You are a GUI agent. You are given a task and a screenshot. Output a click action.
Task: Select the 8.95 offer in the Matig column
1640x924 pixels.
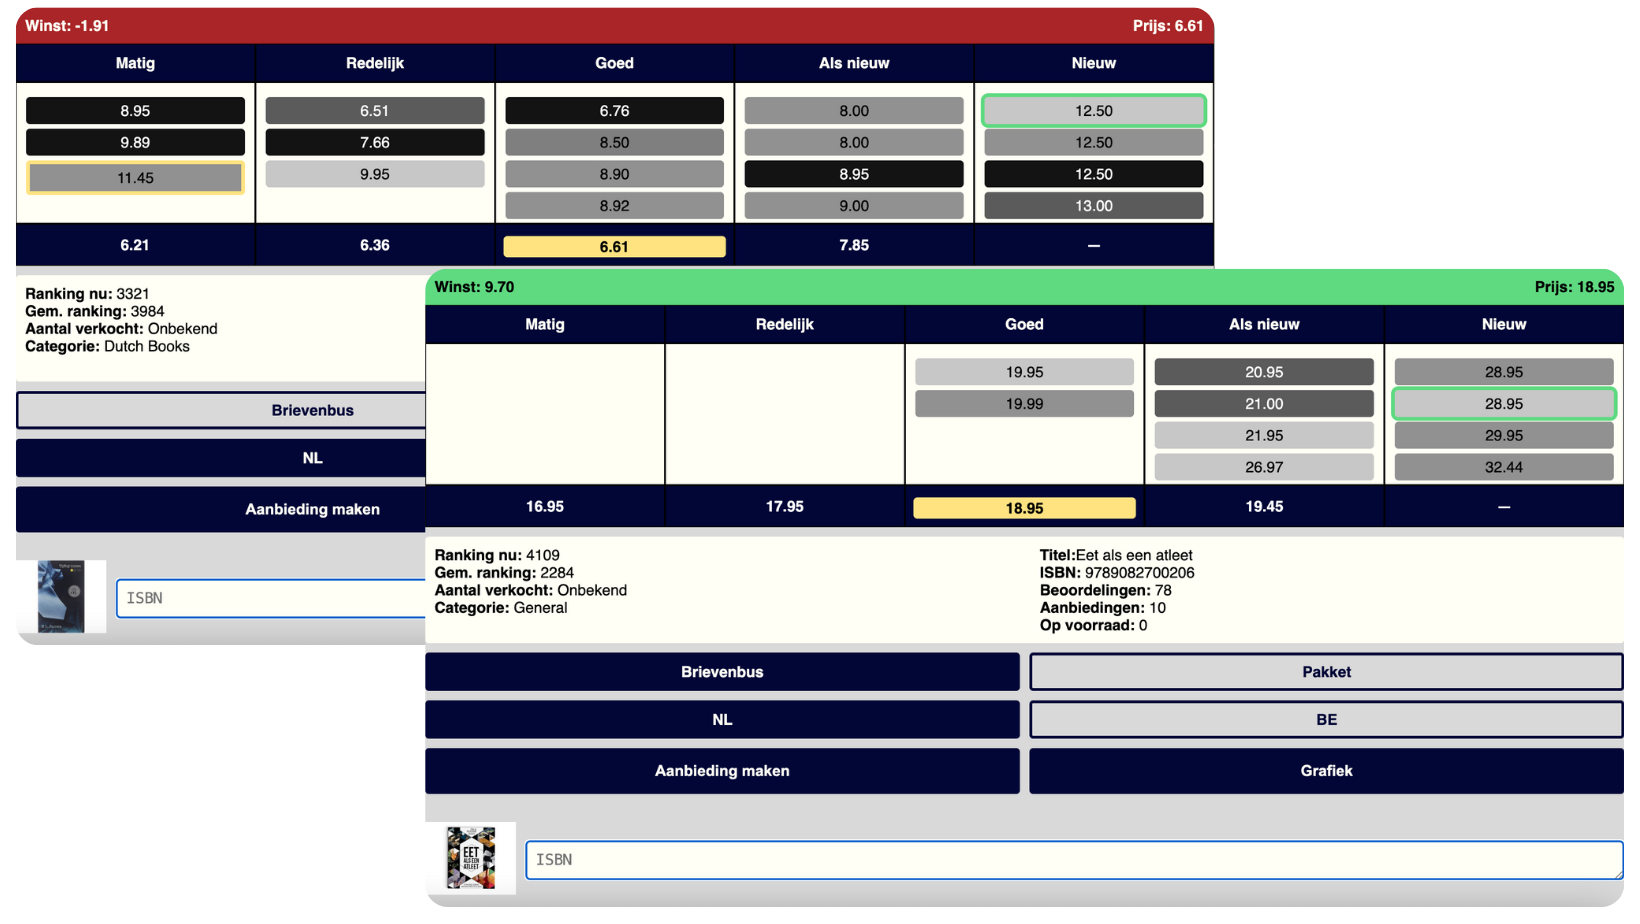point(134,110)
